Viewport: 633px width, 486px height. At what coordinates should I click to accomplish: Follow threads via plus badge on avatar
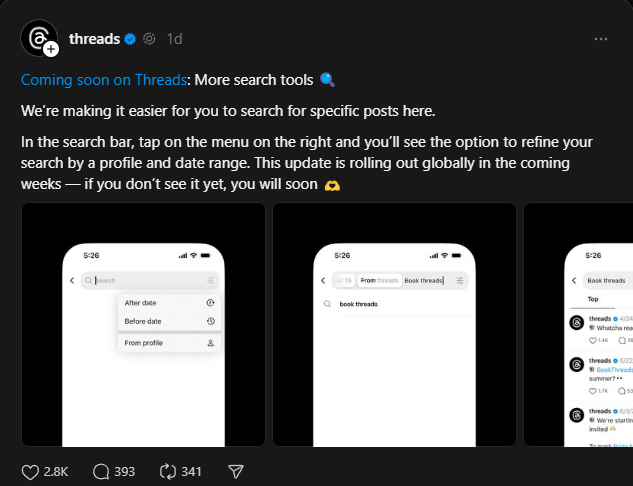(51, 49)
